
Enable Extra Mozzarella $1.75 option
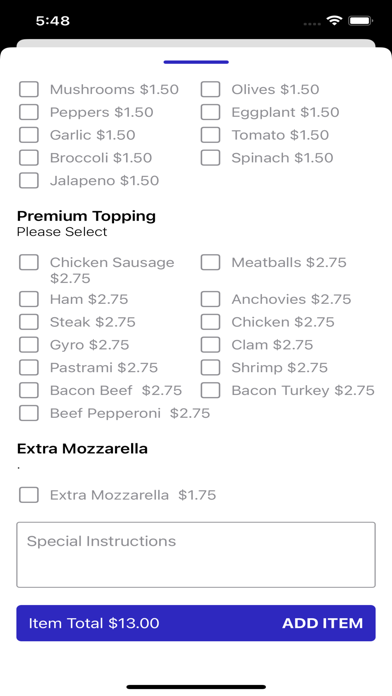click(29, 495)
